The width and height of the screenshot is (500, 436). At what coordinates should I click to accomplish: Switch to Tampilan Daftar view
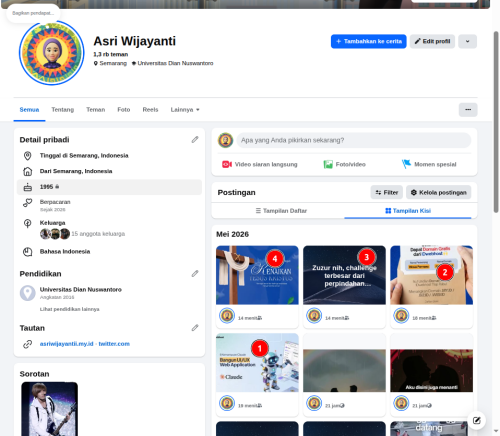coord(281,211)
